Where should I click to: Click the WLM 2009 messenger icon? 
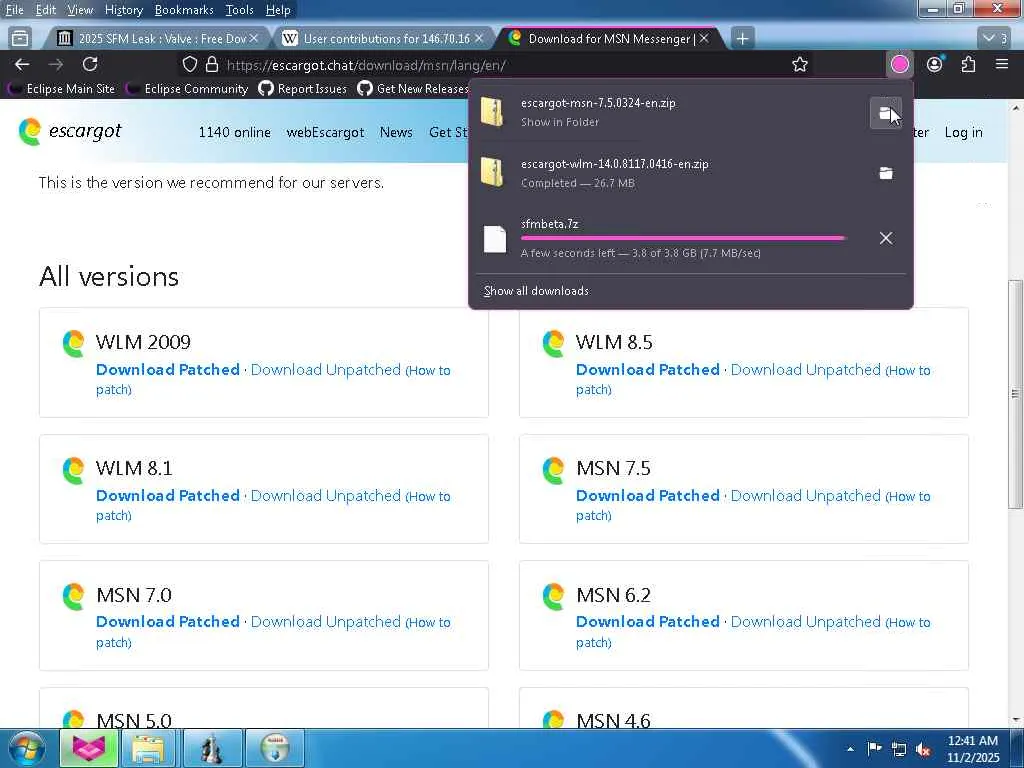click(x=74, y=343)
